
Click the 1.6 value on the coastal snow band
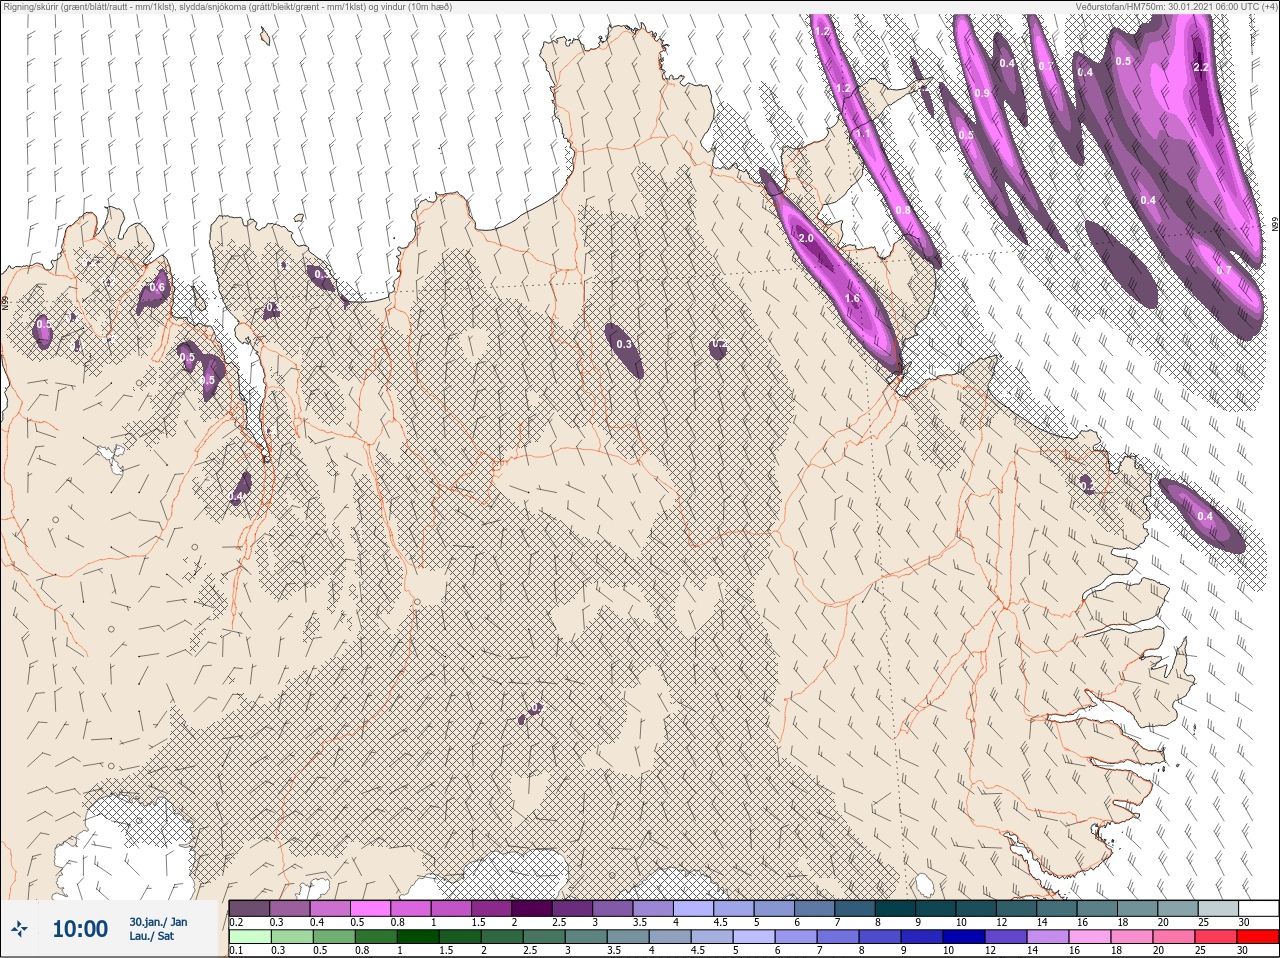tap(852, 299)
